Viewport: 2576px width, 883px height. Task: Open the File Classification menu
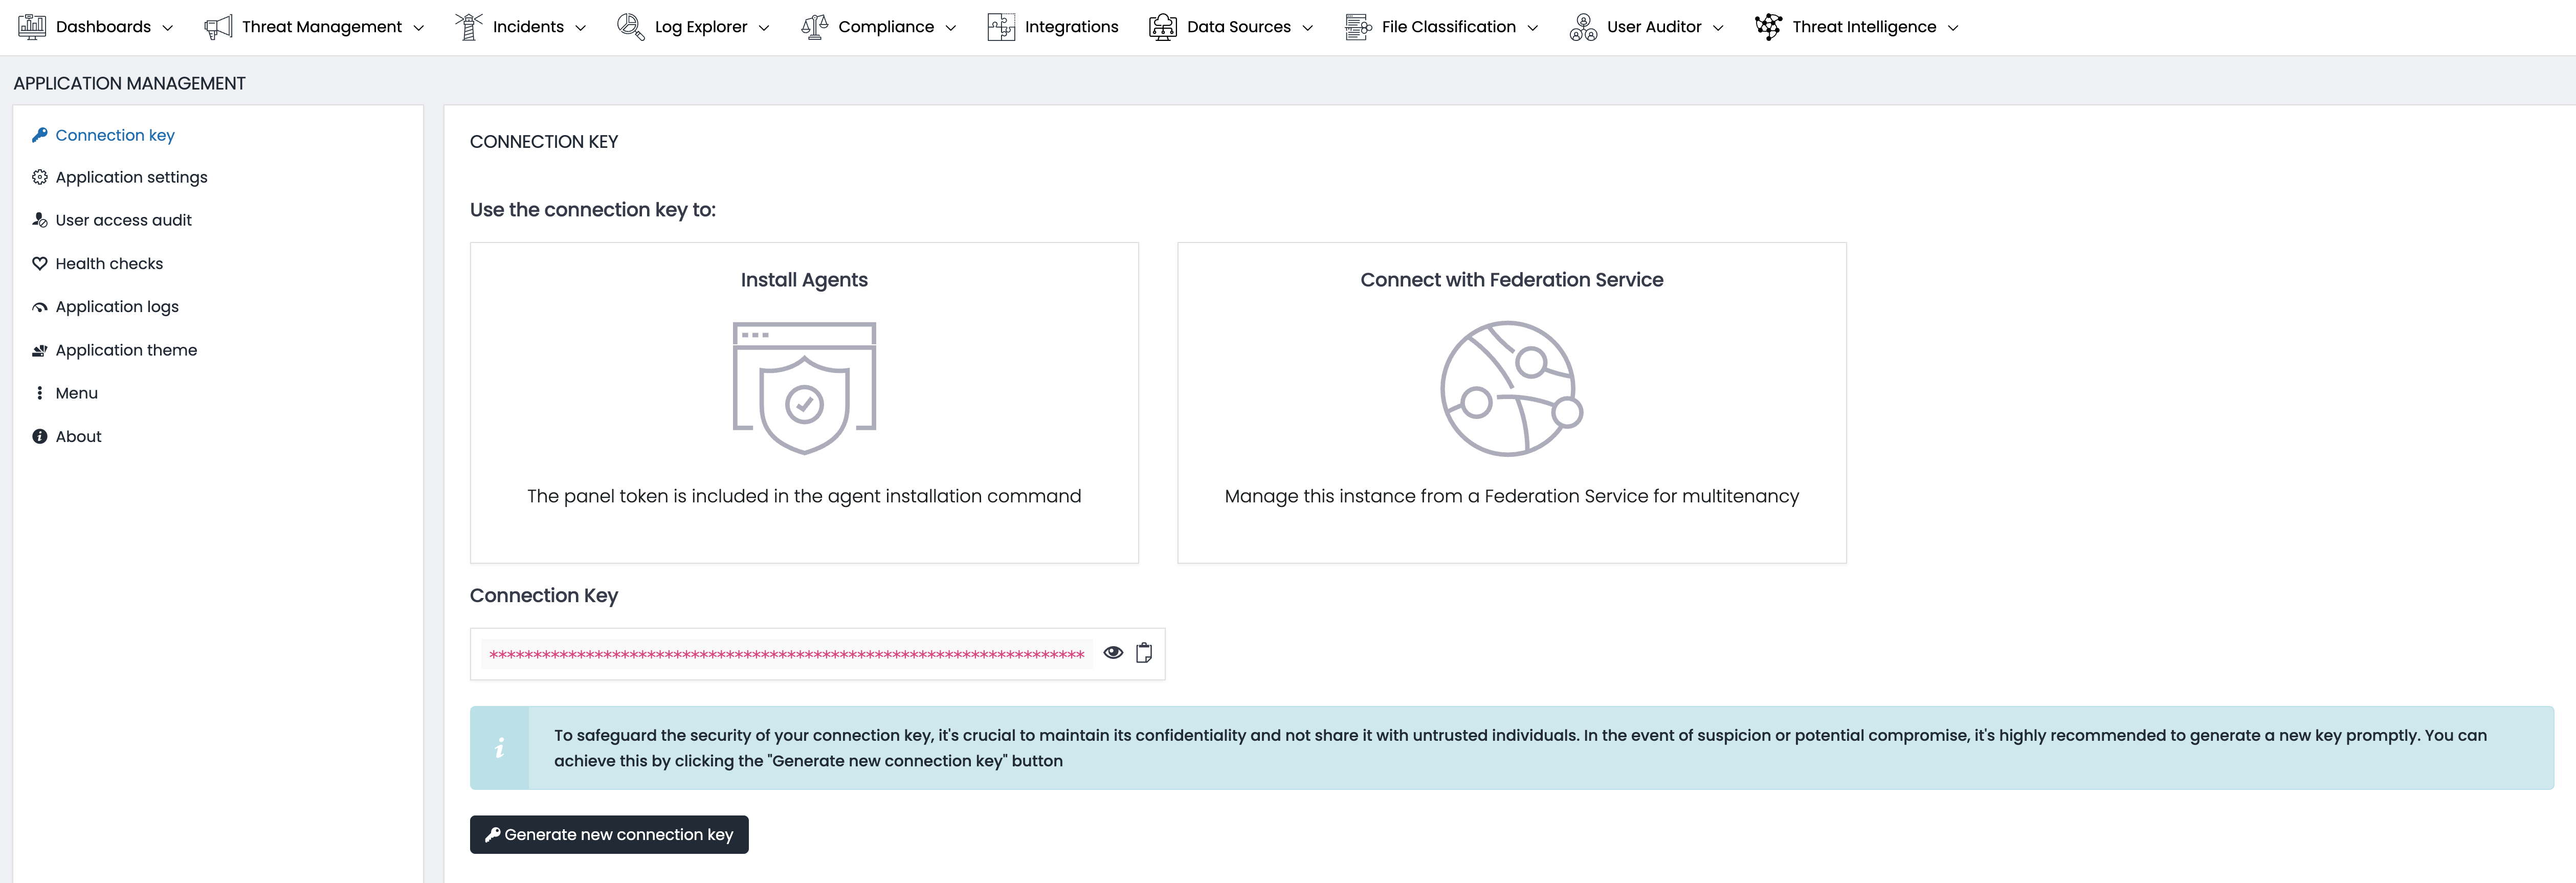(1448, 27)
